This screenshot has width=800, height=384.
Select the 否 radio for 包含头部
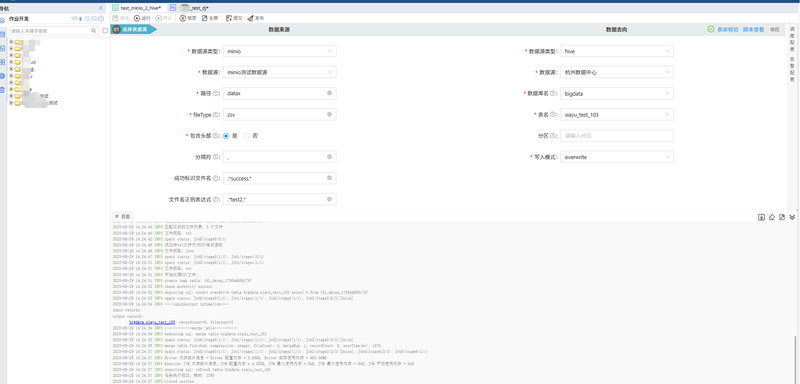click(246, 136)
